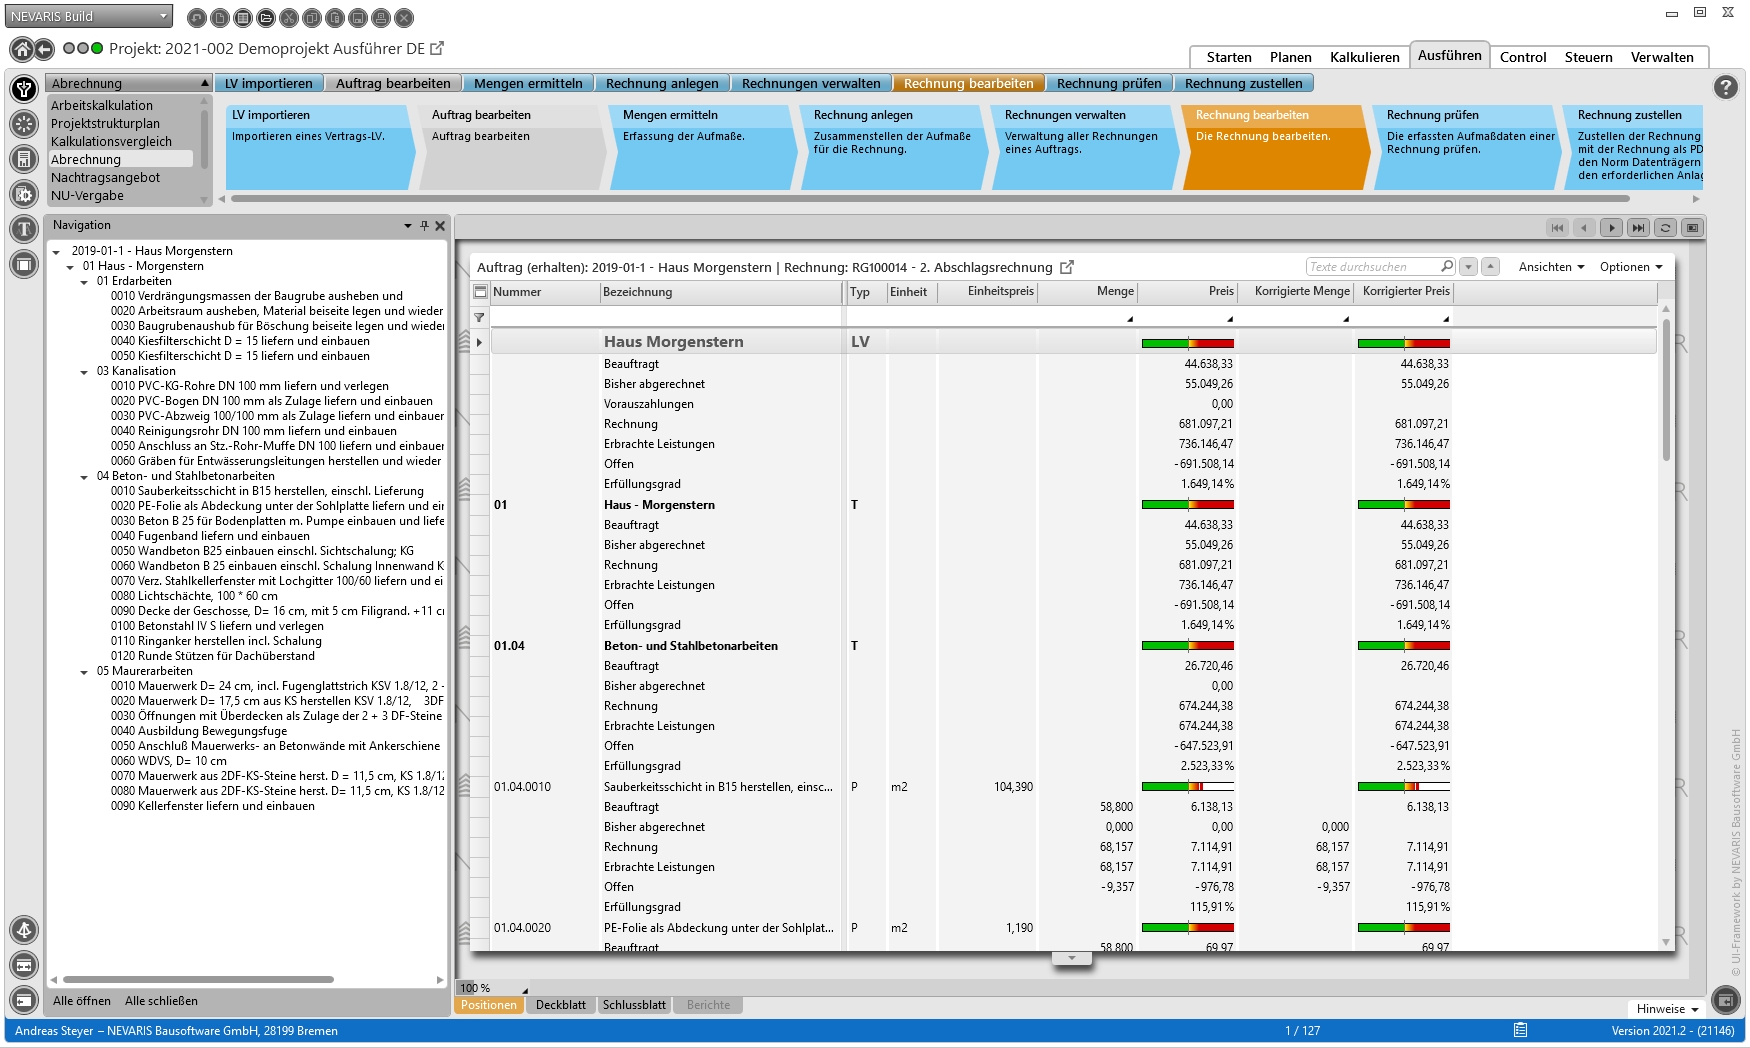
Task: Open the help question mark icon
Action: [1726, 87]
